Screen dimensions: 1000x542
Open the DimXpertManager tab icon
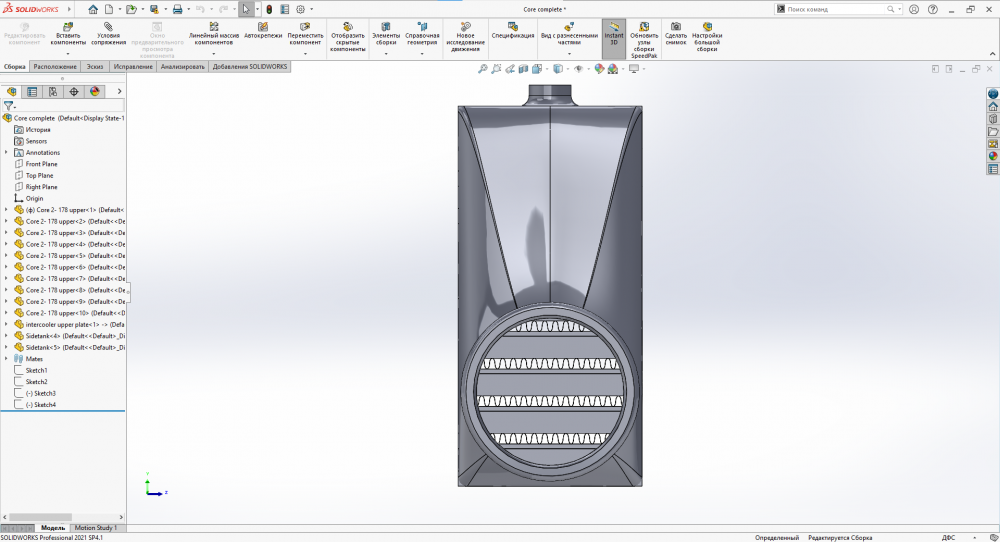(x=74, y=91)
